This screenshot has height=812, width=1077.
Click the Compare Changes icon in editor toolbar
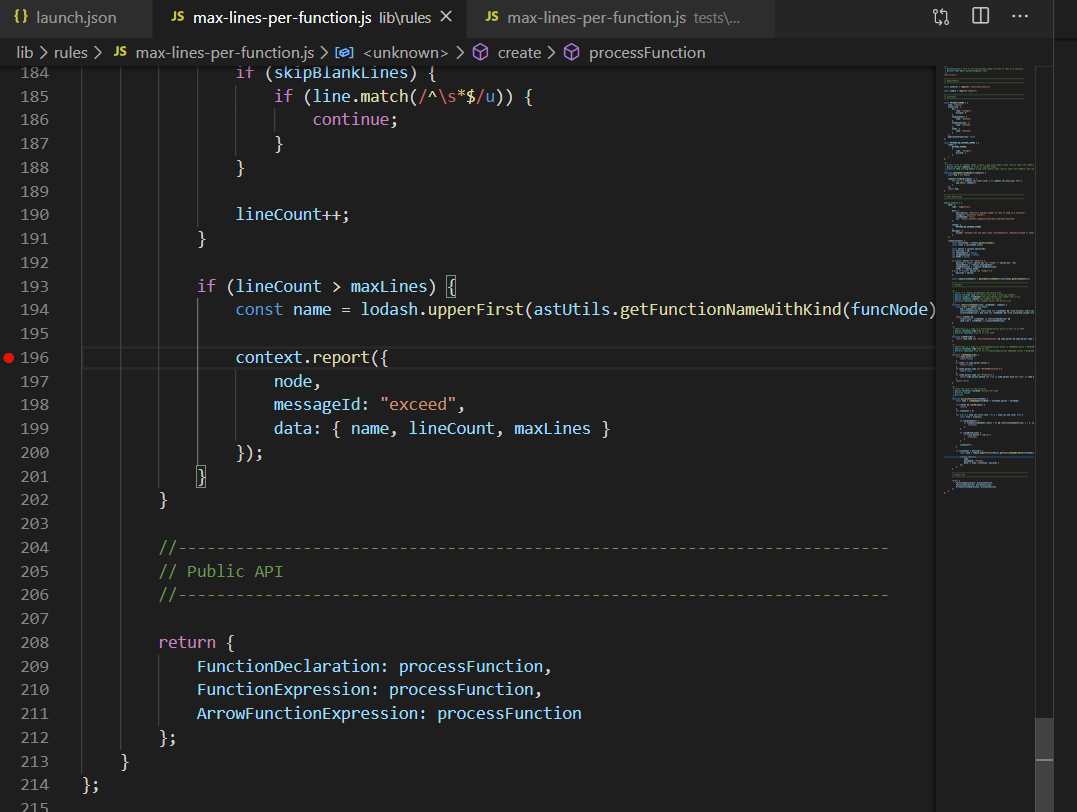tap(941, 16)
